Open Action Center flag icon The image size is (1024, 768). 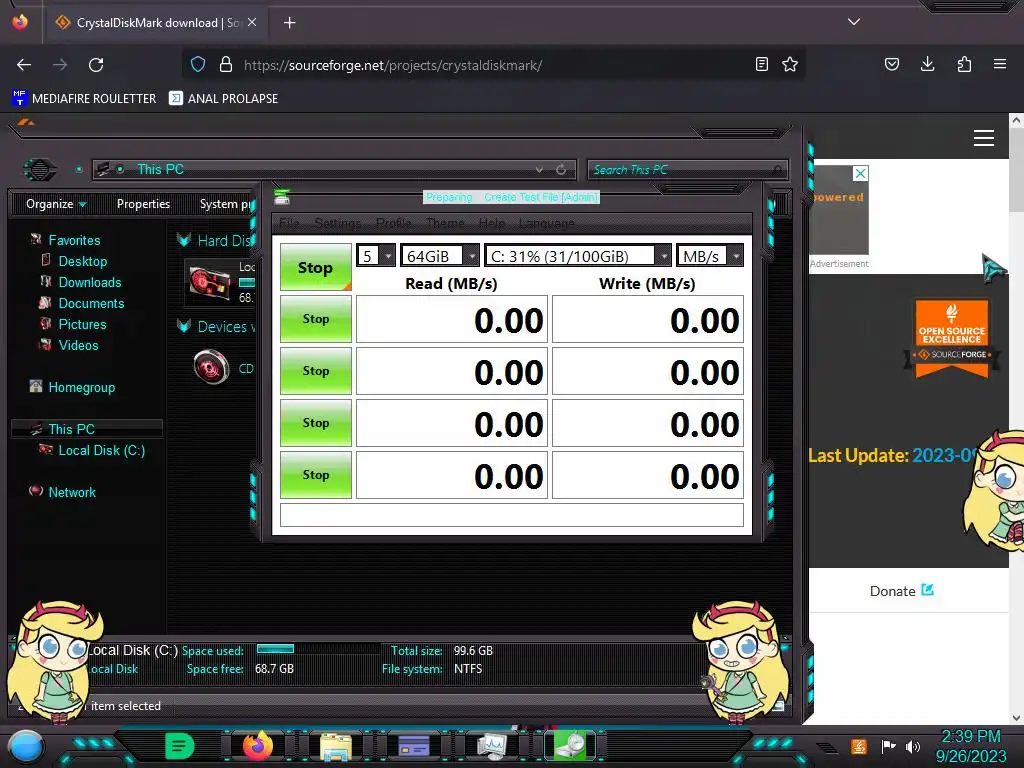(x=888, y=746)
